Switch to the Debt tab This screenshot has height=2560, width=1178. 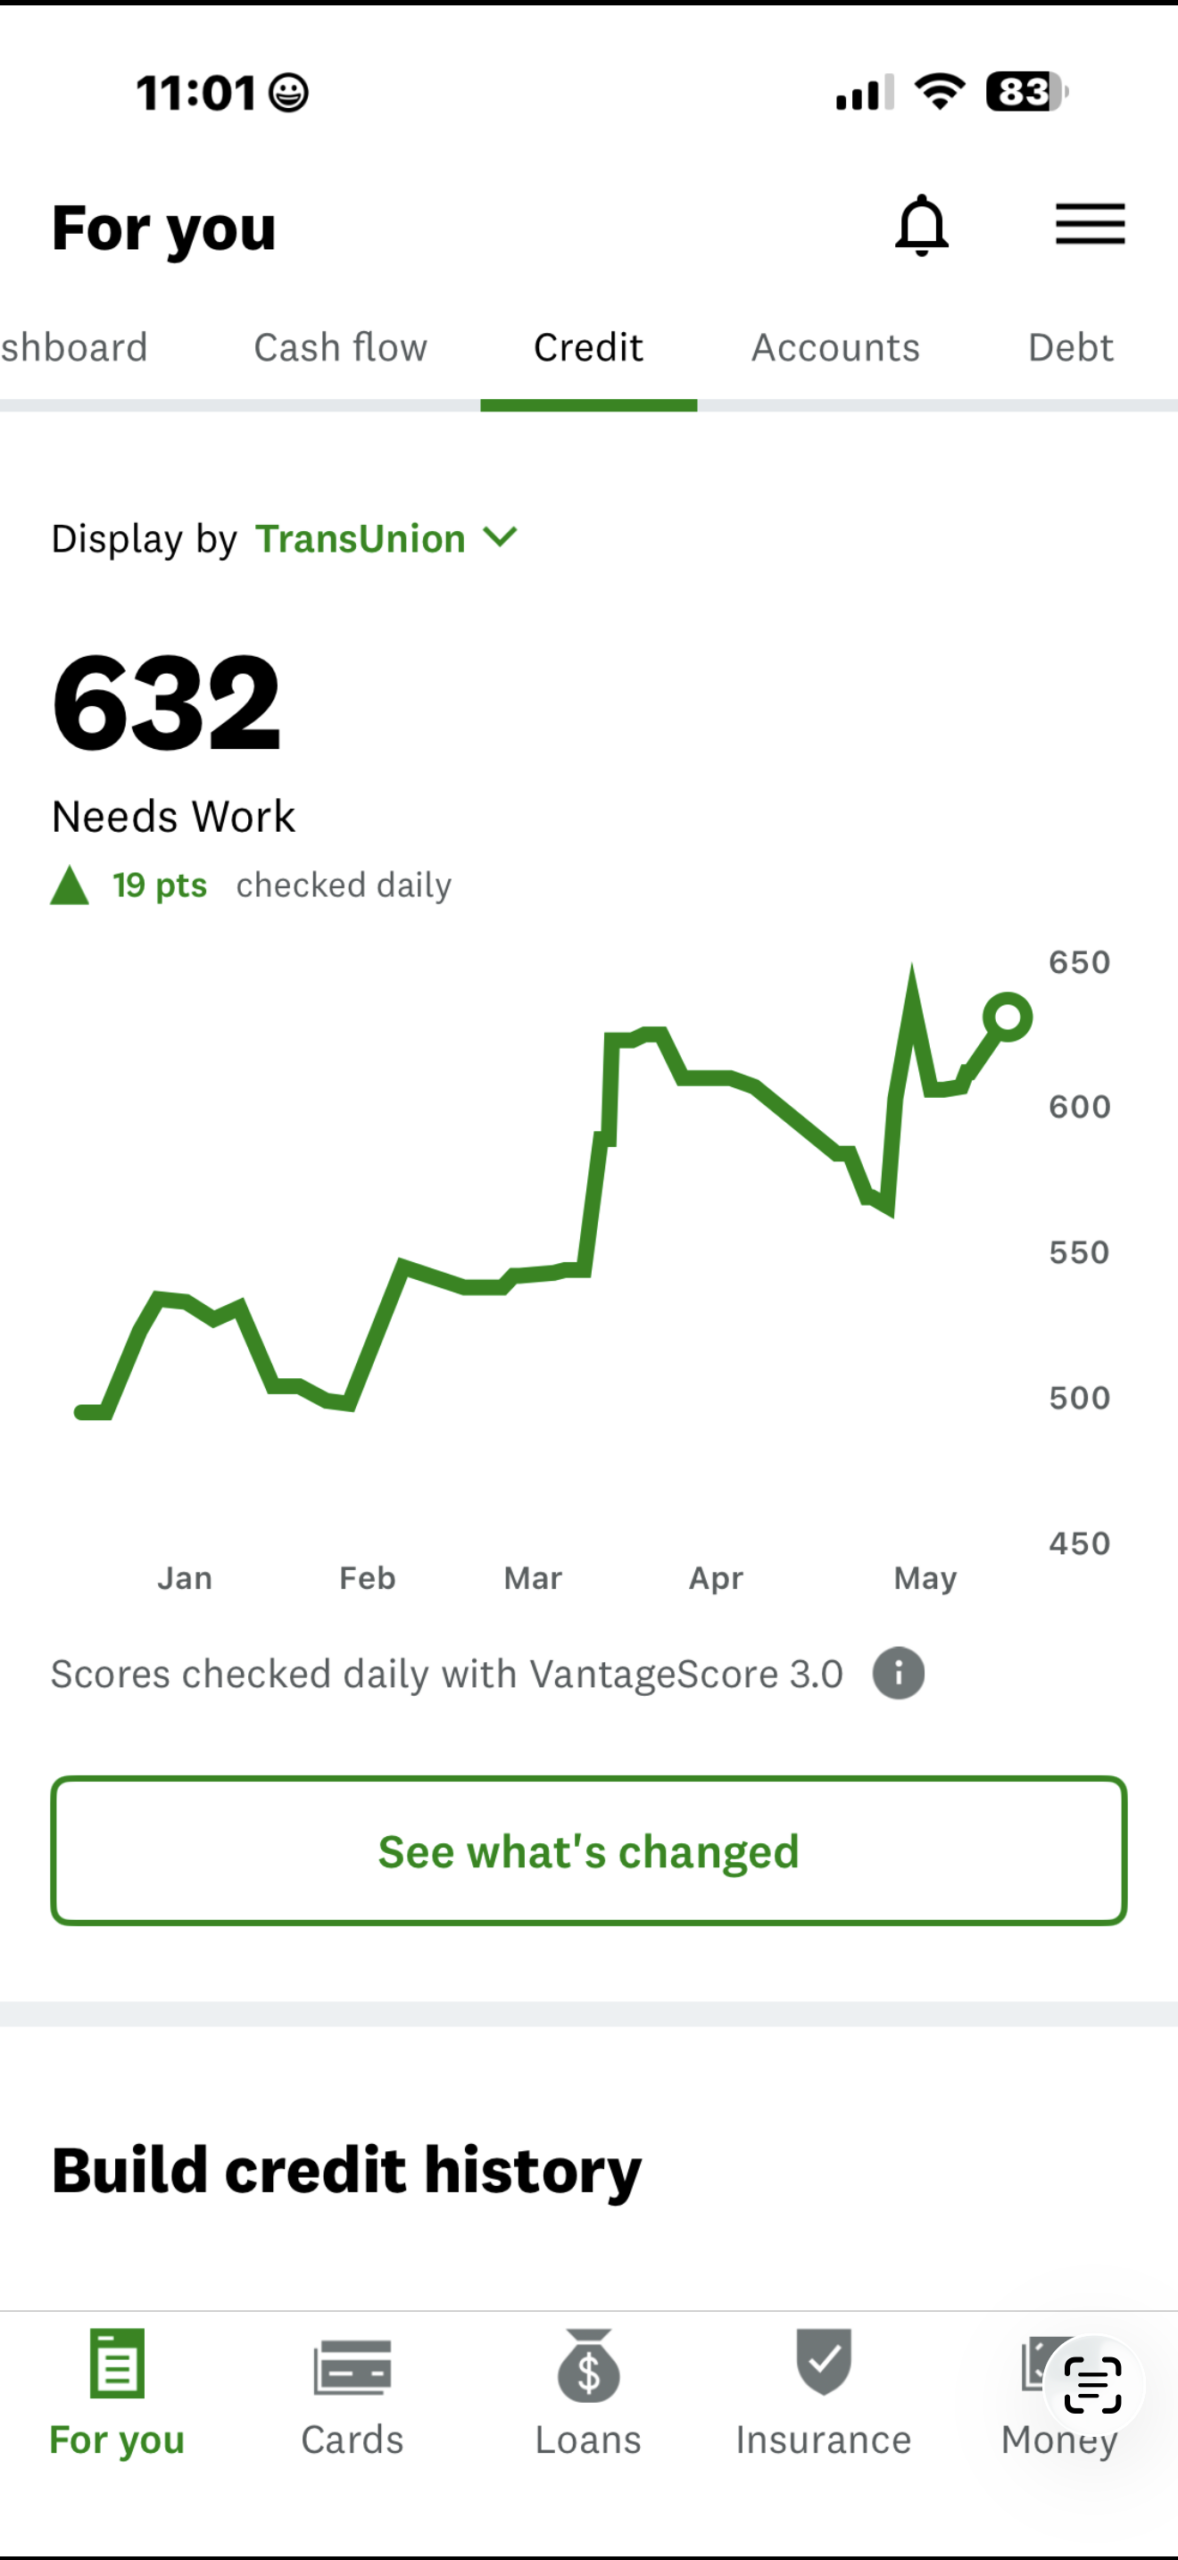[1070, 348]
